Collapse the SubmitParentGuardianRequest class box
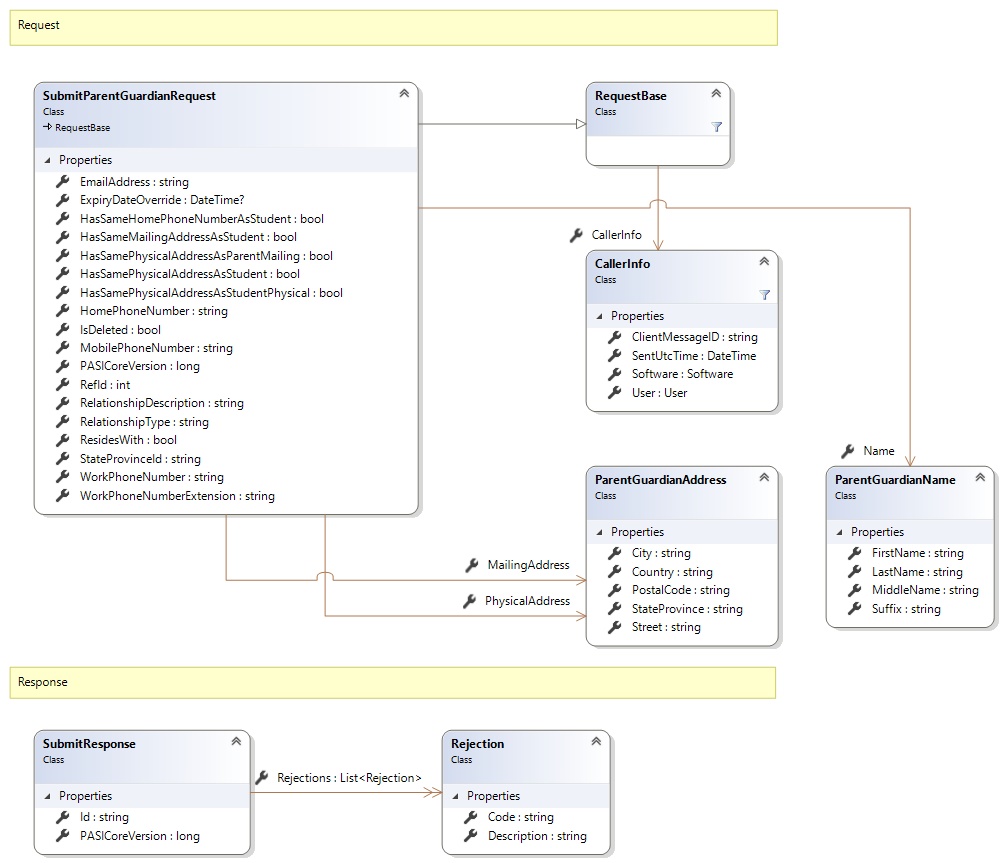The width and height of the screenshot is (1003, 863). 403,93
